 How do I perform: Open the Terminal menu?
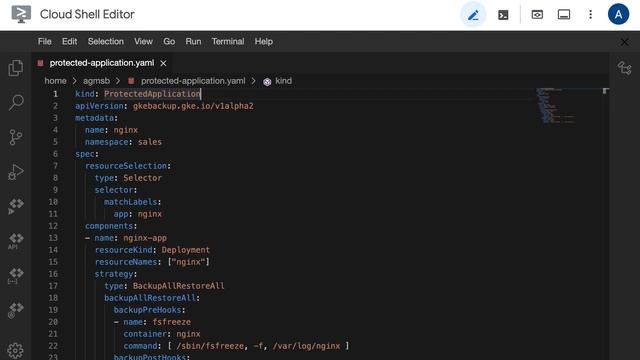228,42
